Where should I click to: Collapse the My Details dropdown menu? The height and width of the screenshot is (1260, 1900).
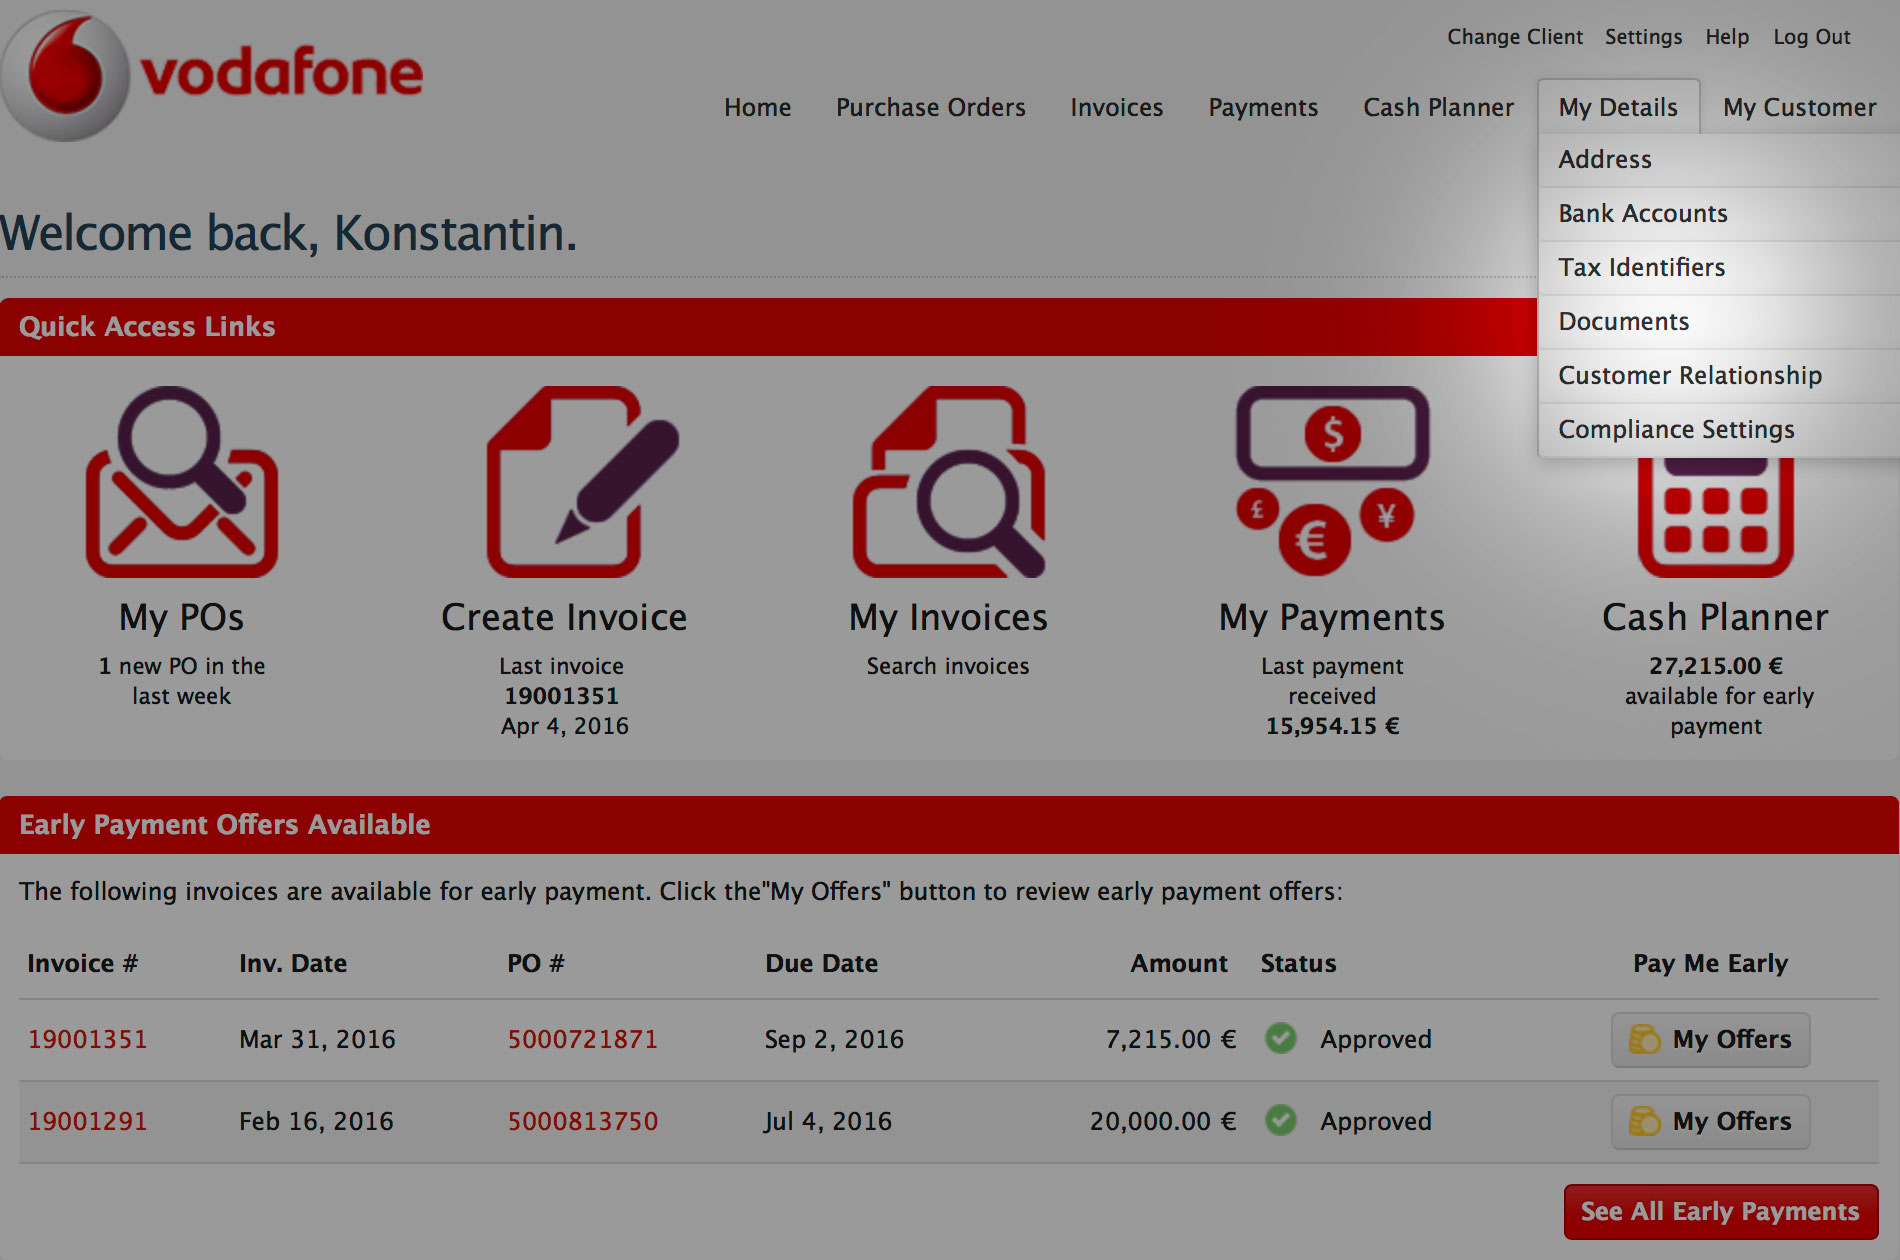(x=1617, y=107)
